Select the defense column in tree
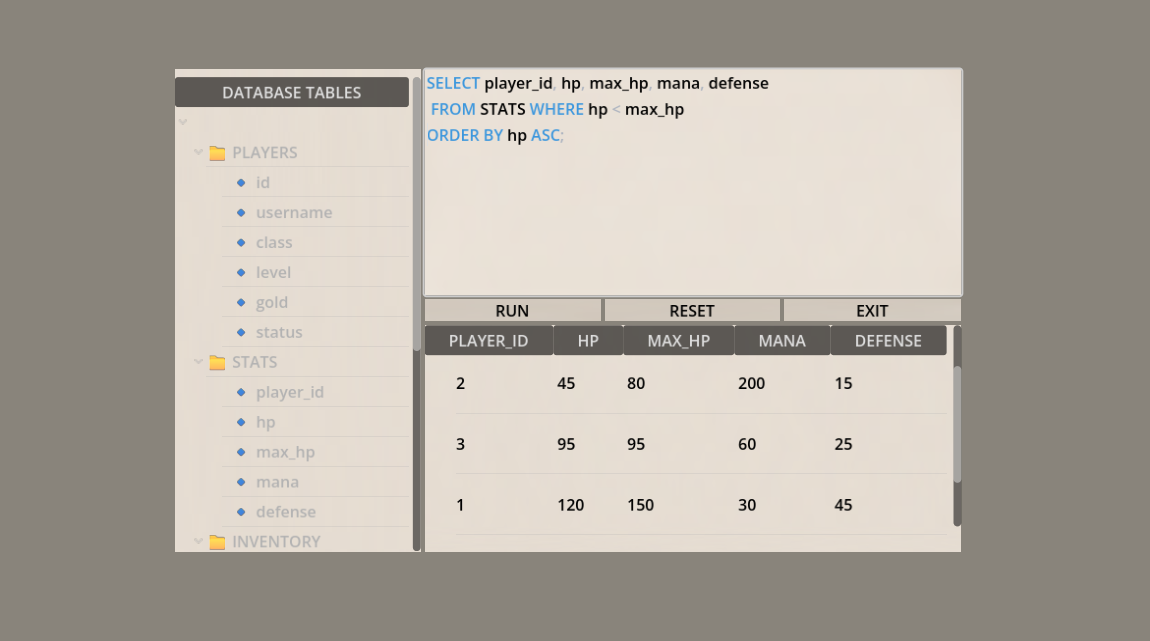 (x=286, y=512)
